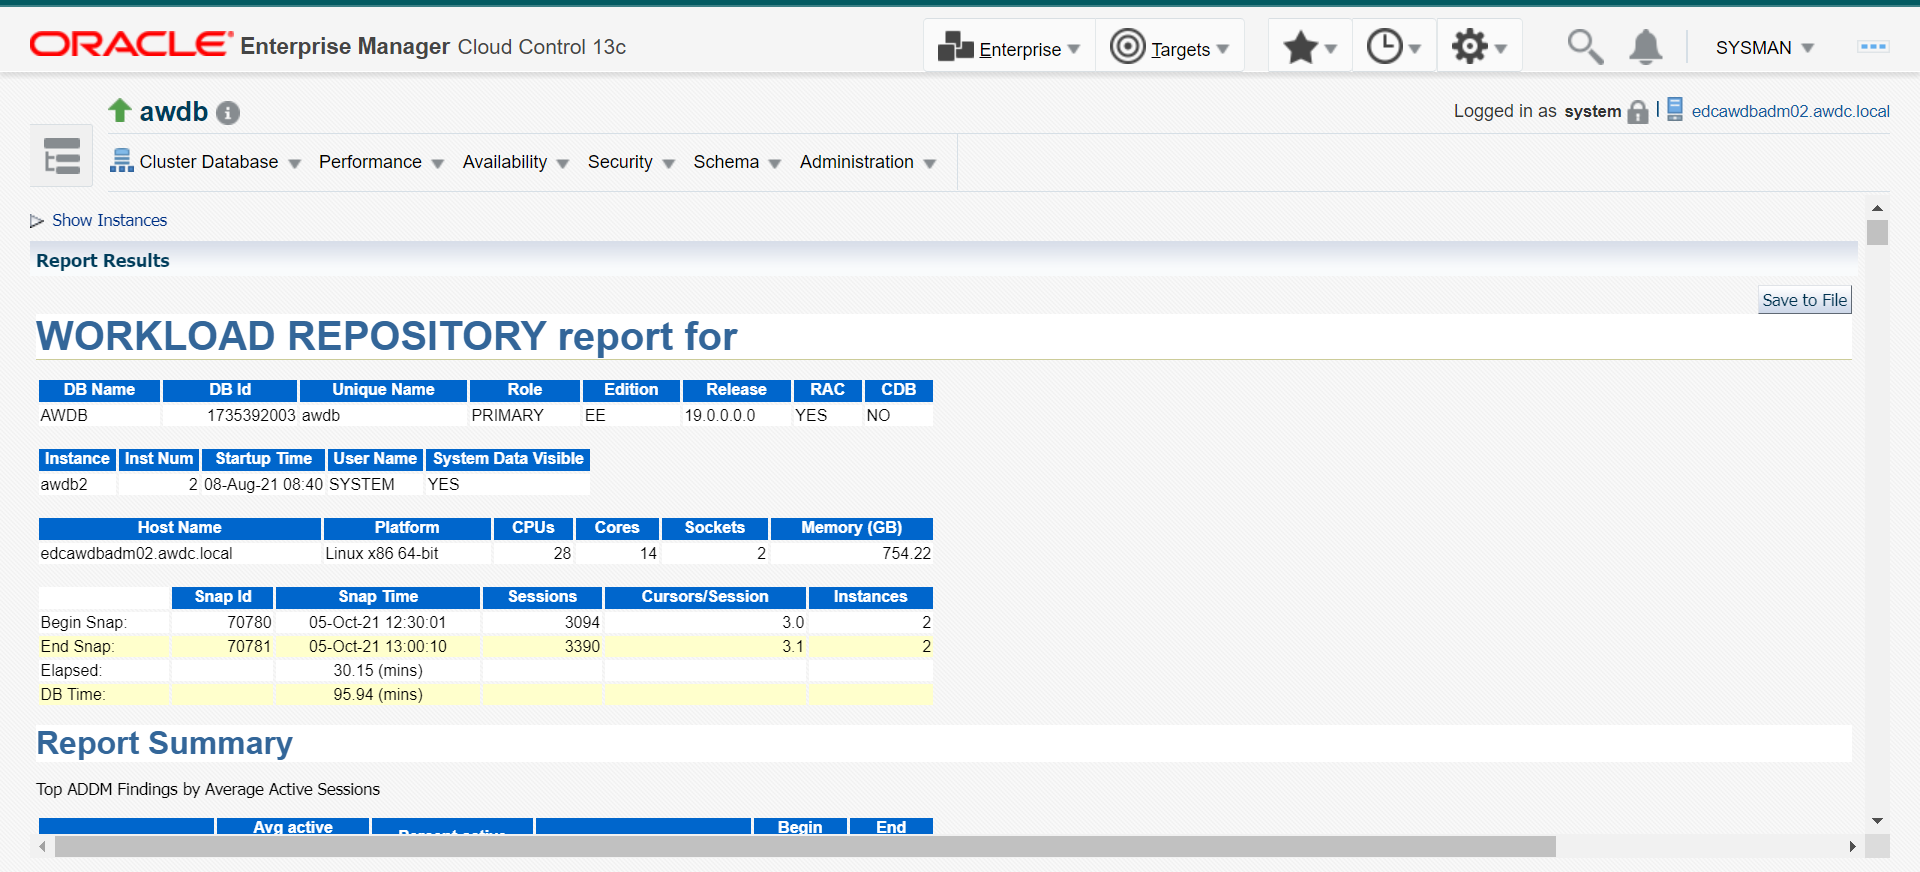The image size is (1920, 872).
Task: Open the edcawdbadm02.awdc.local host link
Action: tap(1790, 111)
